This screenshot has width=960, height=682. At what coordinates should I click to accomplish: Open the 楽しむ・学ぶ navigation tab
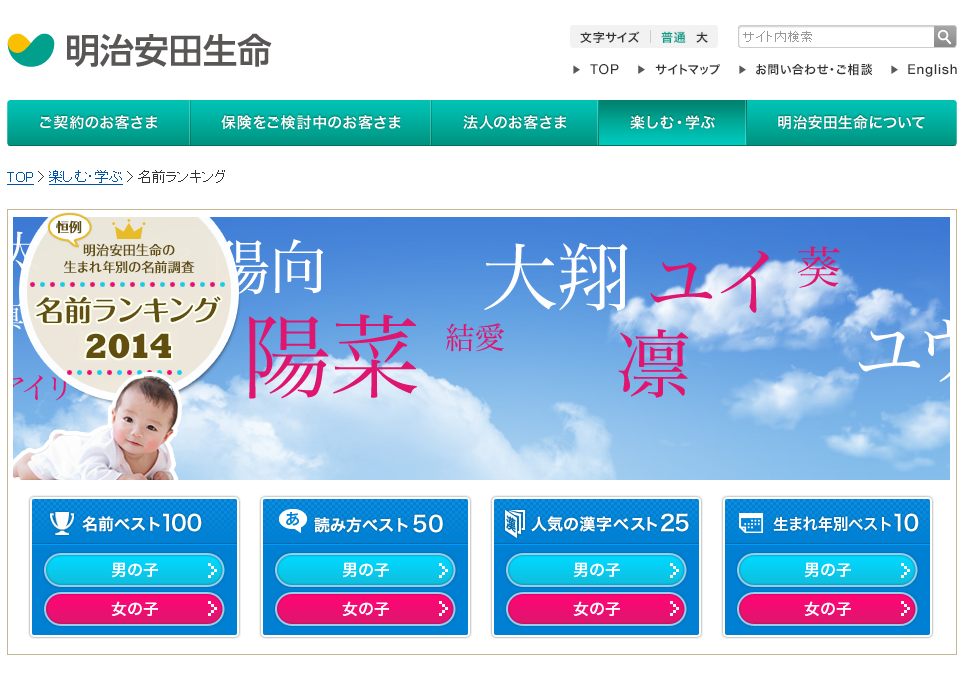coord(672,122)
